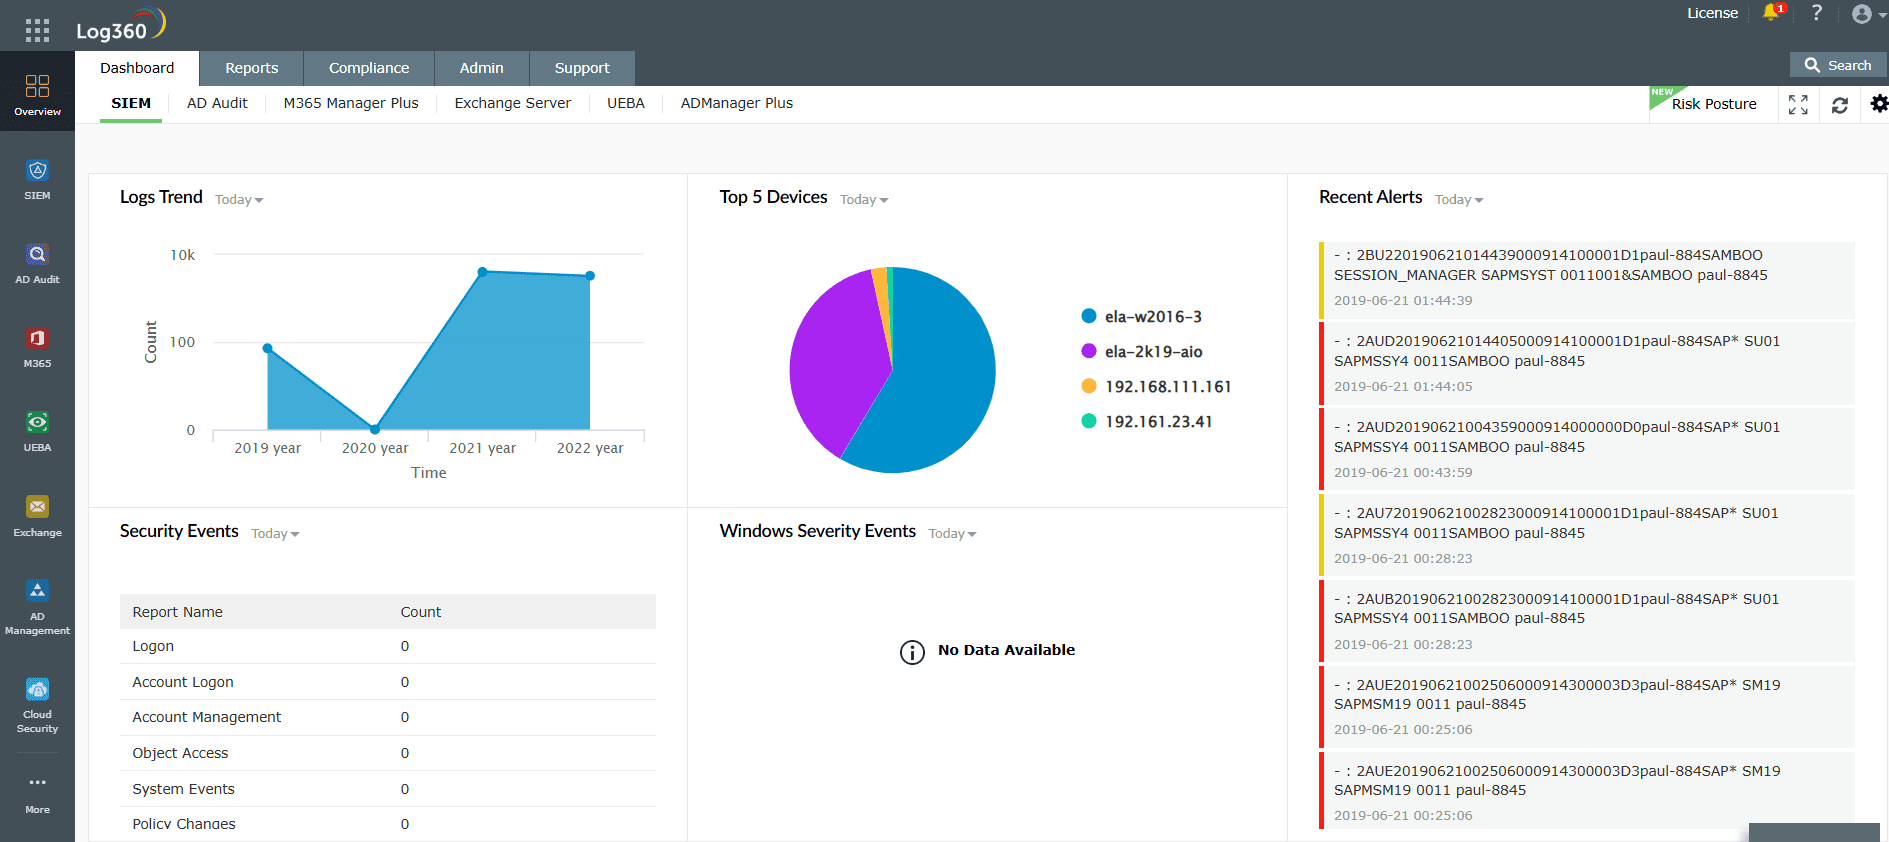Switch to the Admin tab
The height and width of the screenshot is (842, 1889).
[x=482, y=68]
